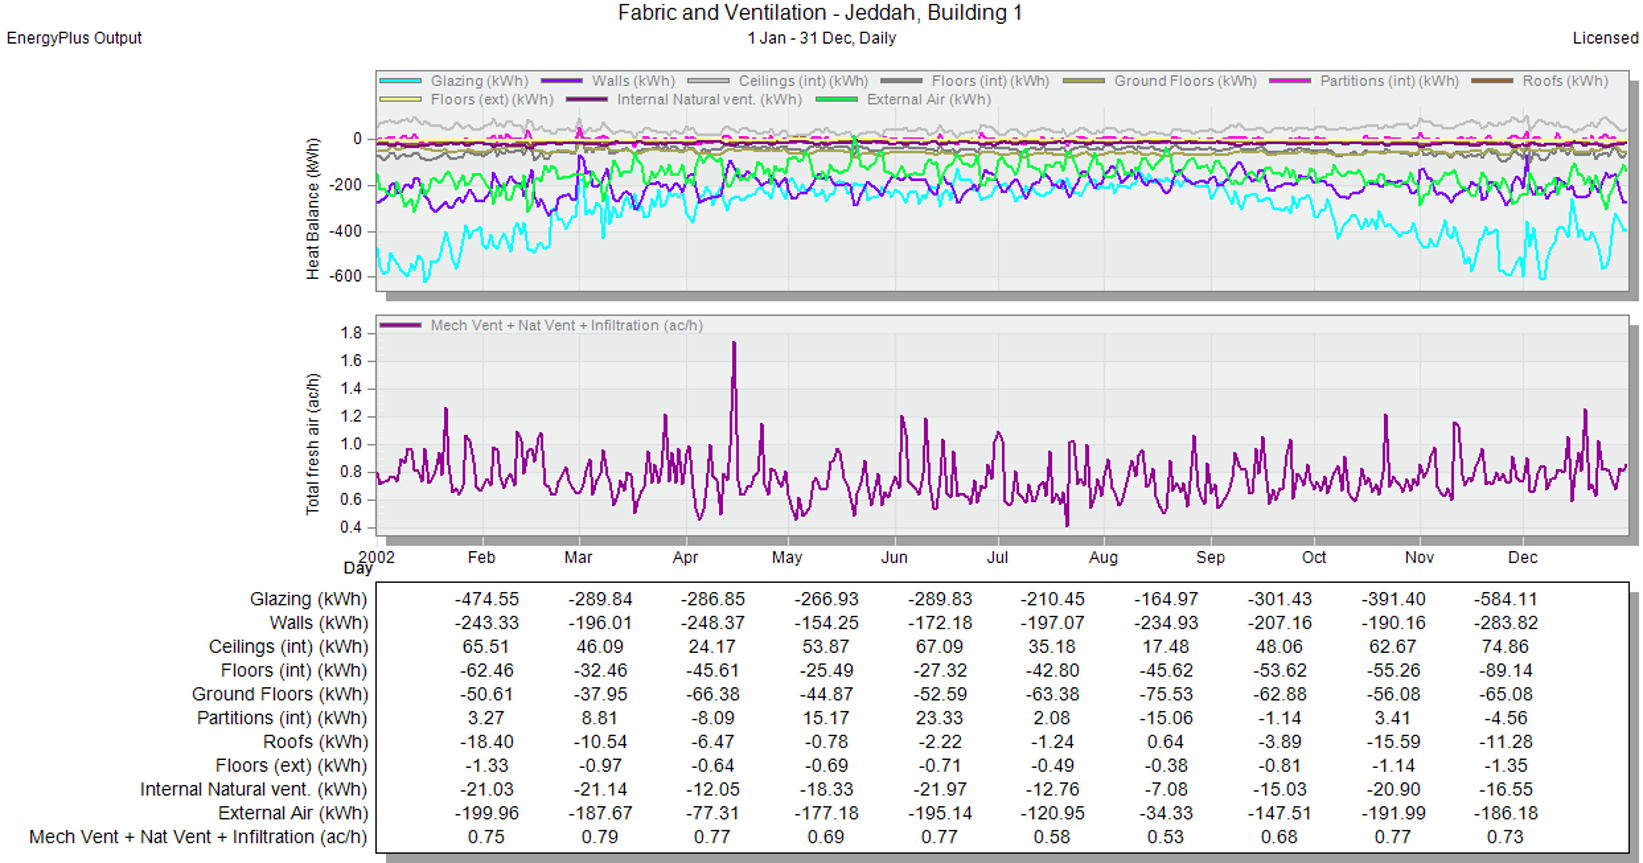Viewport: 1643px width, 863px height.
Task: Click the External Air green legend swatch
Action: [837, 99]
